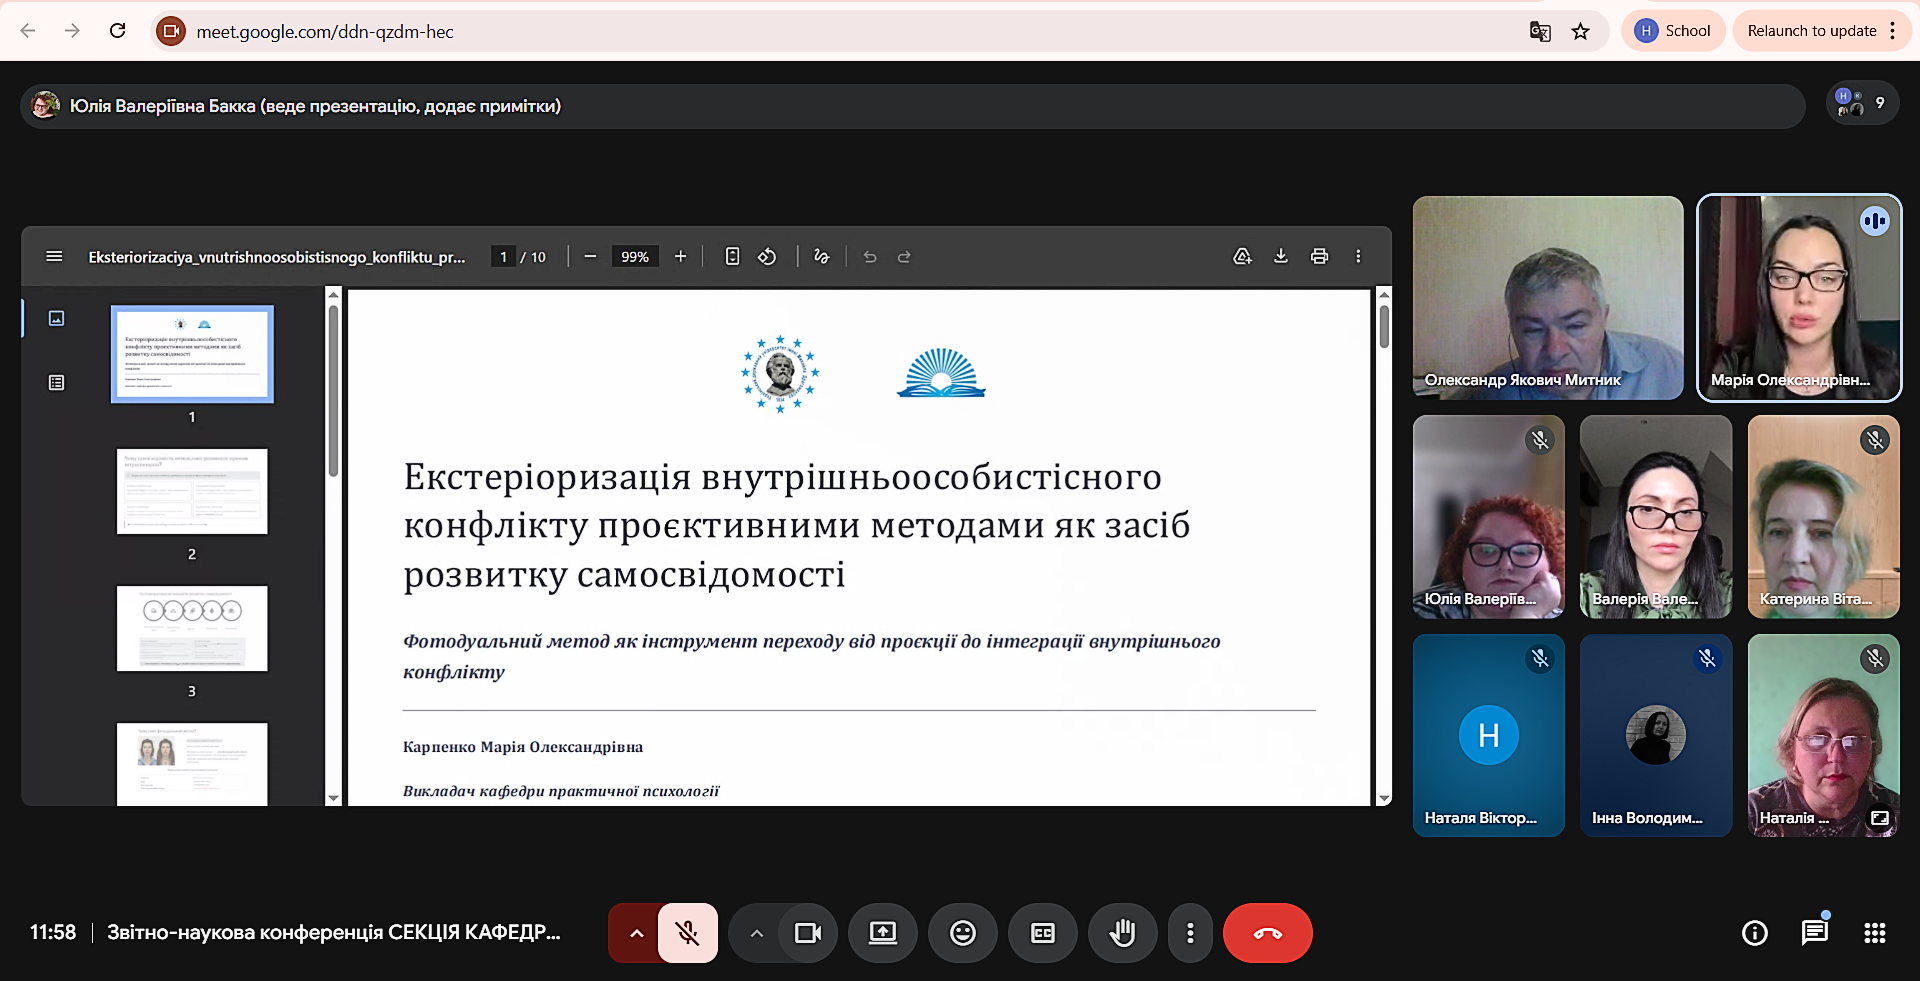
Task: Click Relaunch to update button
Action: [x=1811, y=31]
